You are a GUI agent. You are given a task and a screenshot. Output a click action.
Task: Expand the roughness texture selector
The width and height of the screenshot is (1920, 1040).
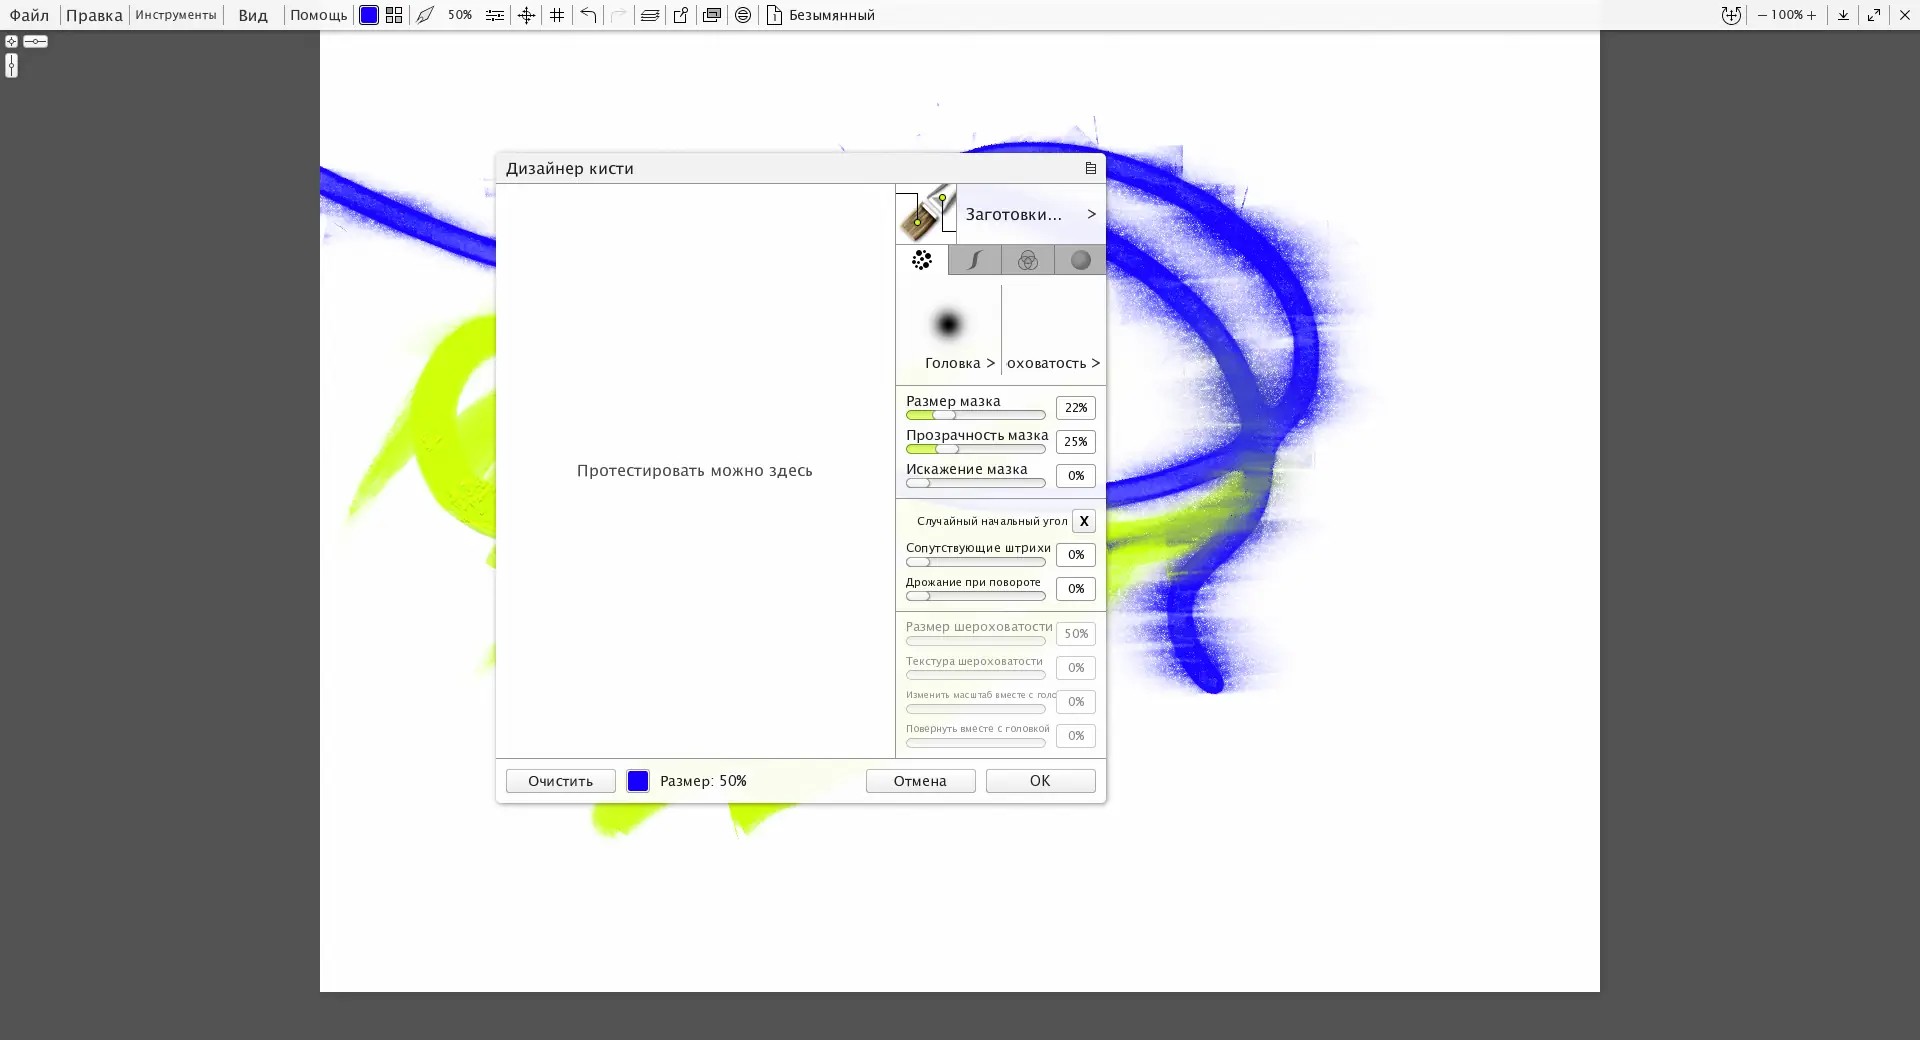(1053, 363)
